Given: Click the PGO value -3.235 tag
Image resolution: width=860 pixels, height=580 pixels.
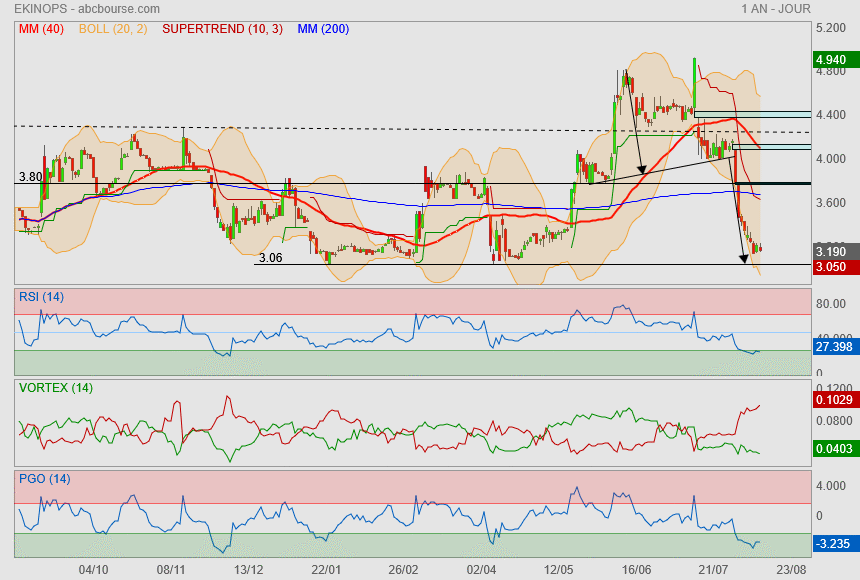Looking at the screenshot, I should [836, 544].
